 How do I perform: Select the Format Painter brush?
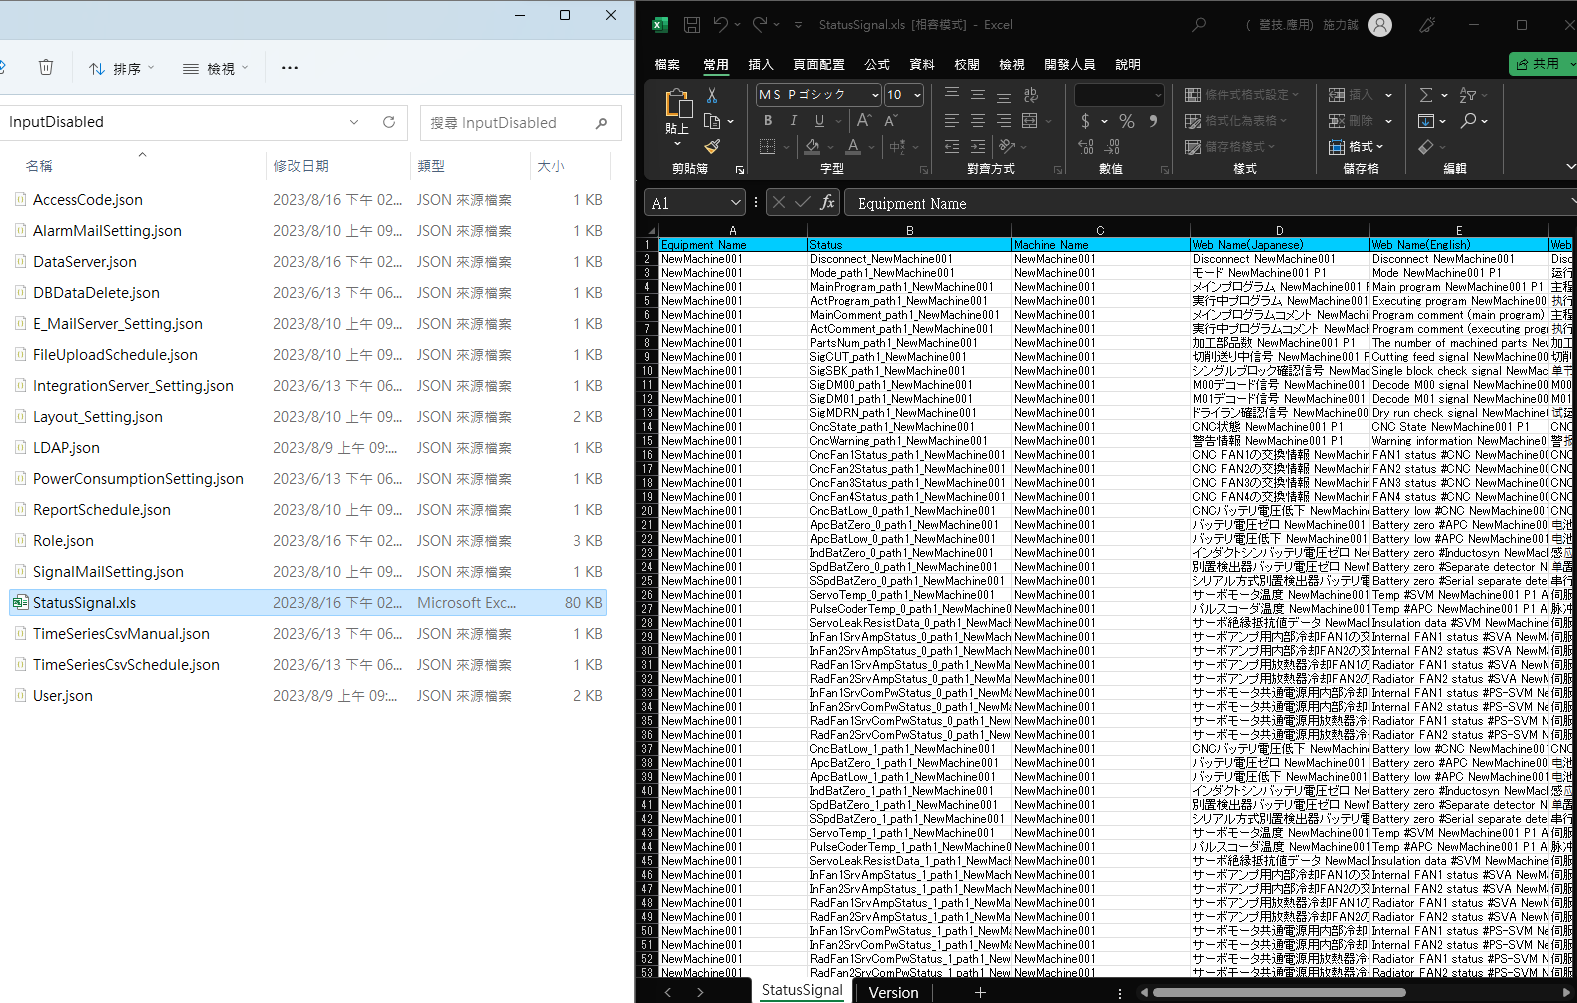[712, 146]
